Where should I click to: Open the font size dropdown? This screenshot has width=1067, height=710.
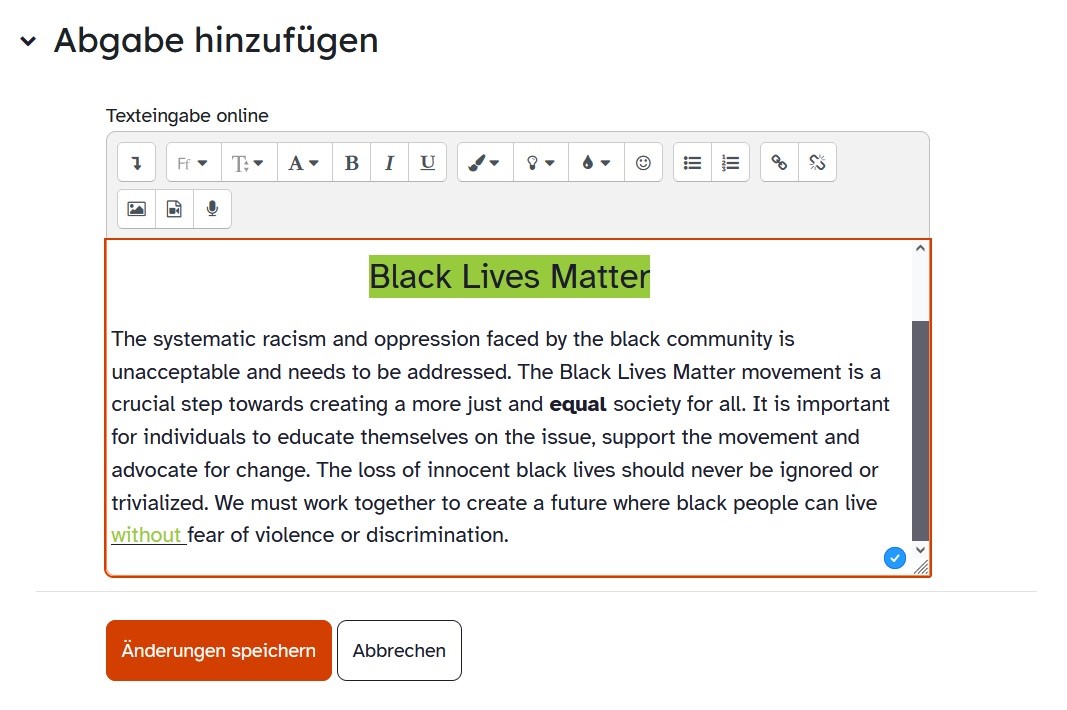tap(248, 163)
